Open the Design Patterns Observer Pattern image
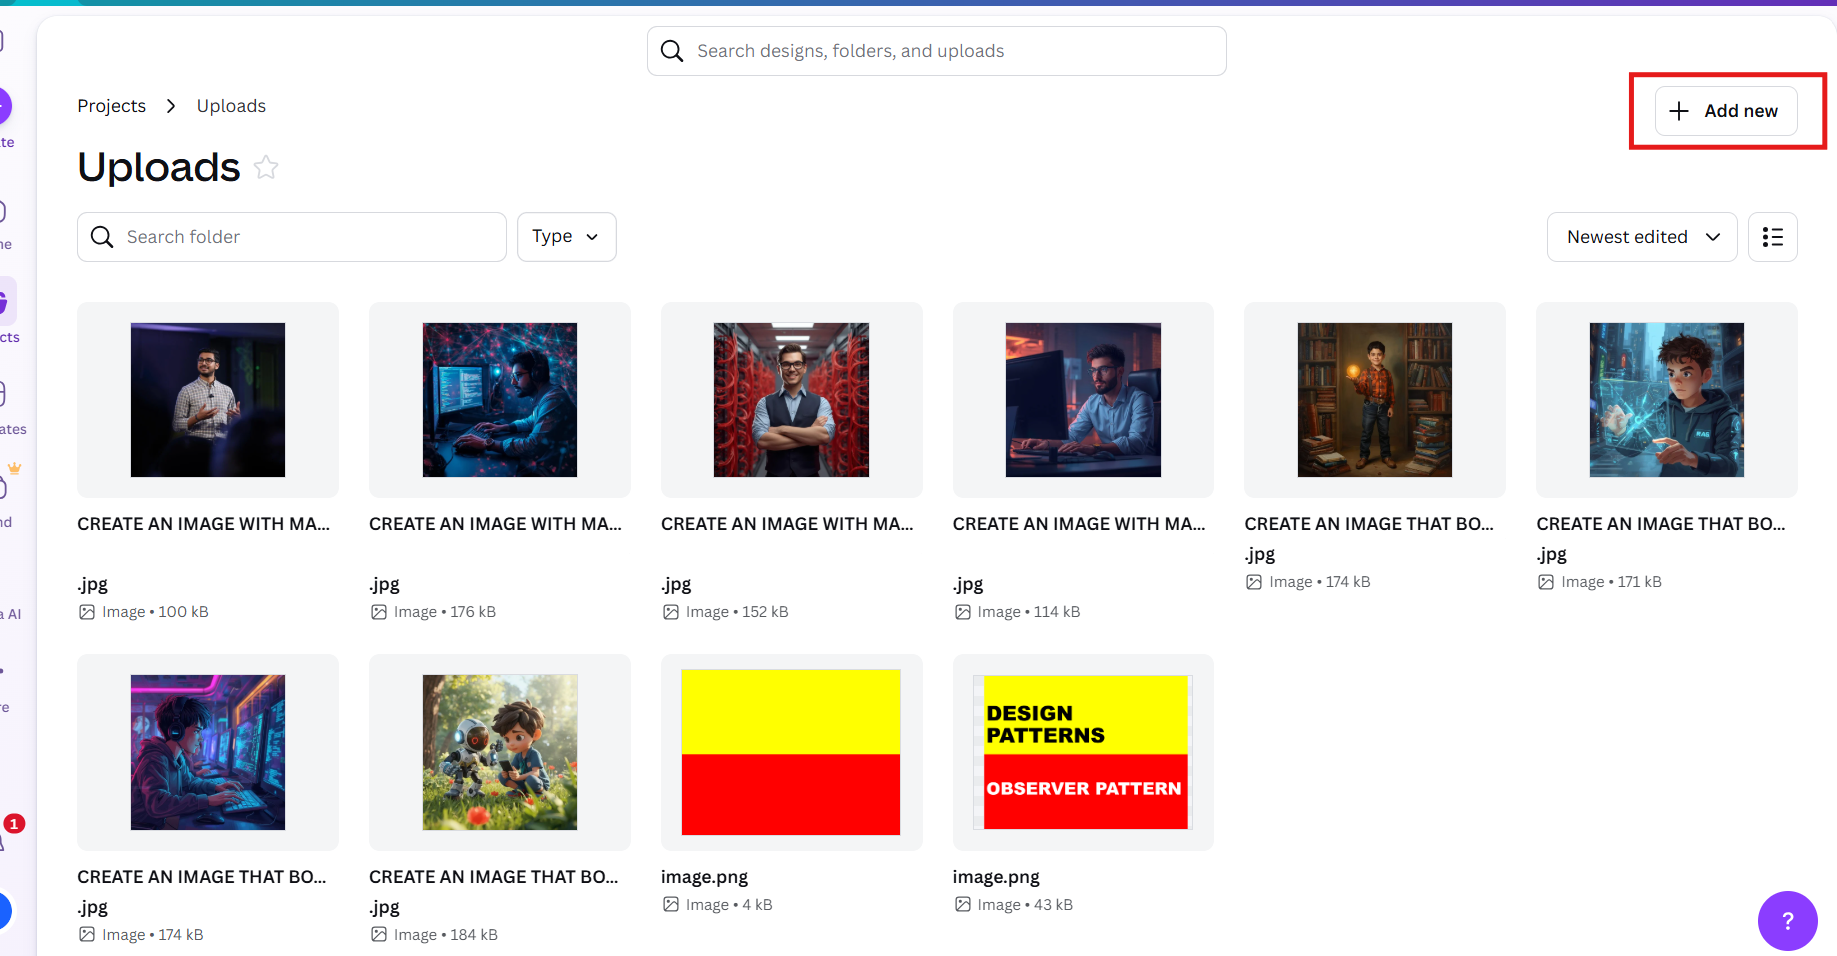The image size is (1837, 956). [1083, 752]
